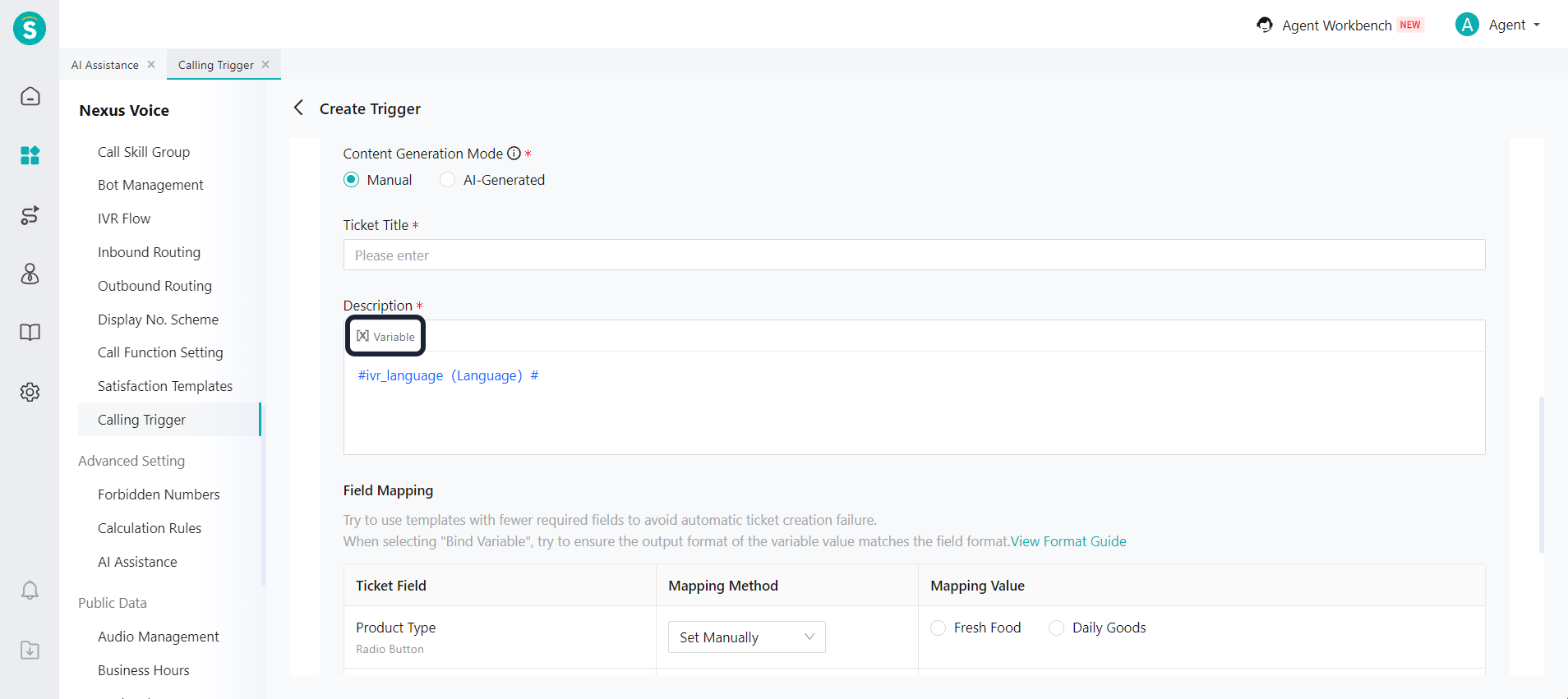This screenshot has width=1568, height=699.
Task: Click the Agent Workbench headset icon
Action: pyautogui.click(x=1265, y=25)
